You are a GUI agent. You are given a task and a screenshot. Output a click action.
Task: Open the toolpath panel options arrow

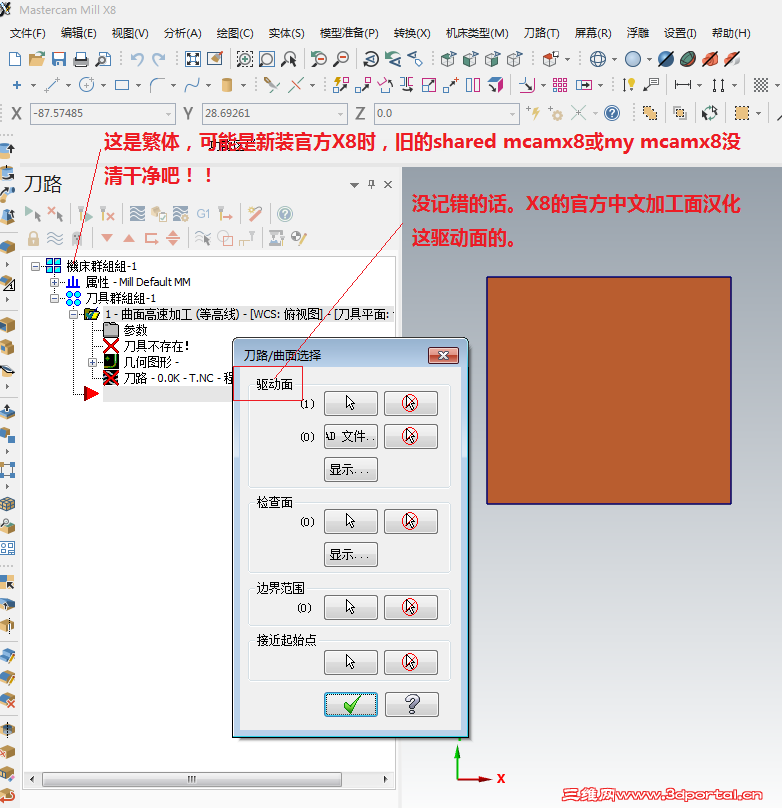point(354,184)
